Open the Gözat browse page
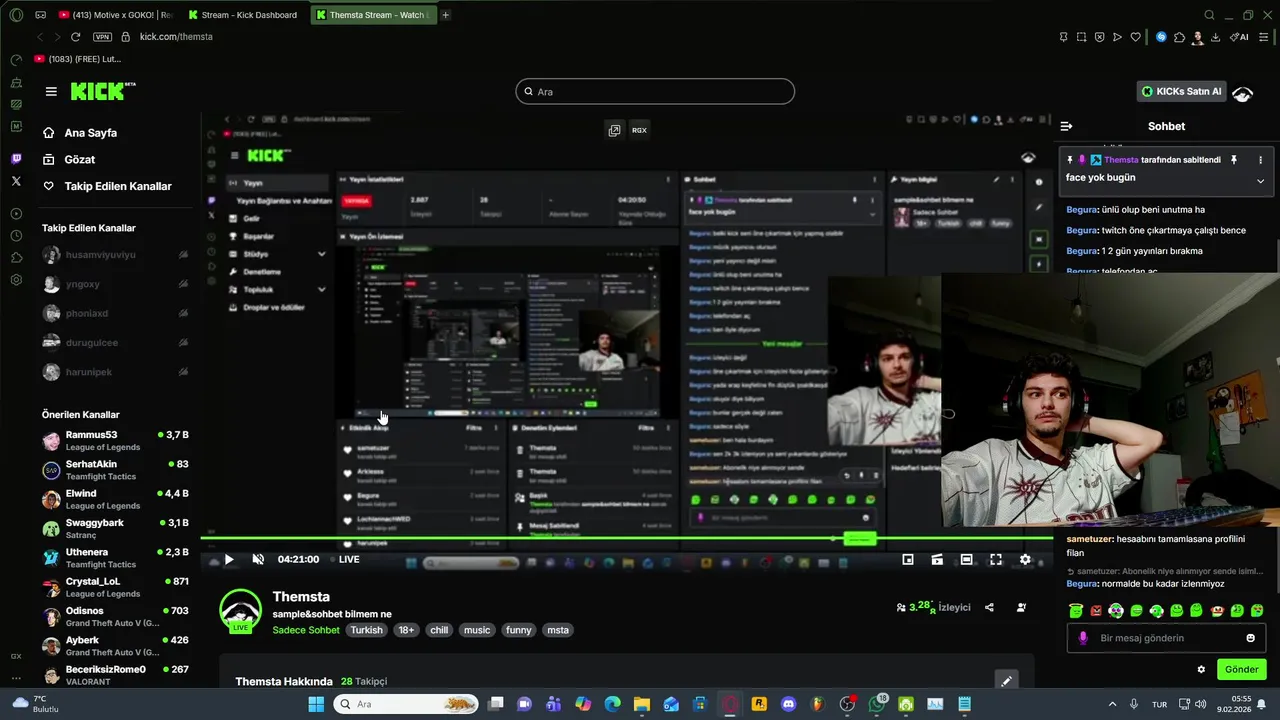 [x=80, y=160]
